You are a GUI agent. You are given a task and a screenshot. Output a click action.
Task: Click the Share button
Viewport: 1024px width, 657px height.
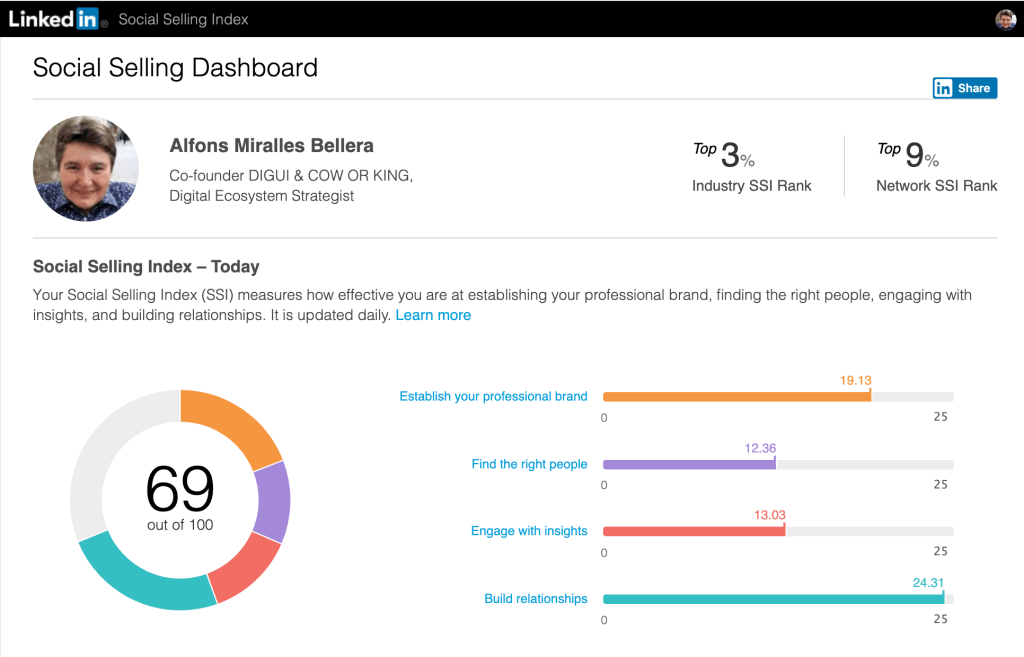972,88
